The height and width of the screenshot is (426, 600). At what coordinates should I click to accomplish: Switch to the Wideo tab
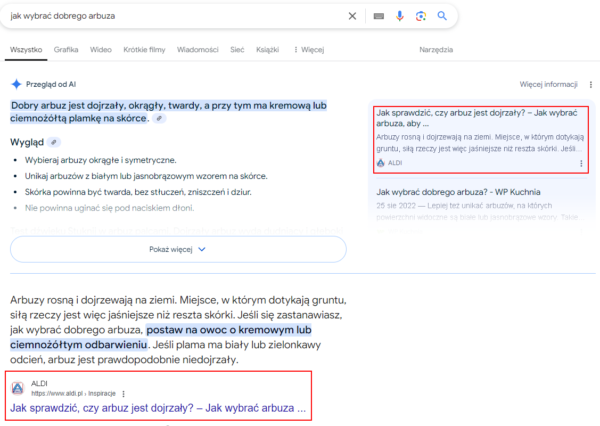(101, 50)
